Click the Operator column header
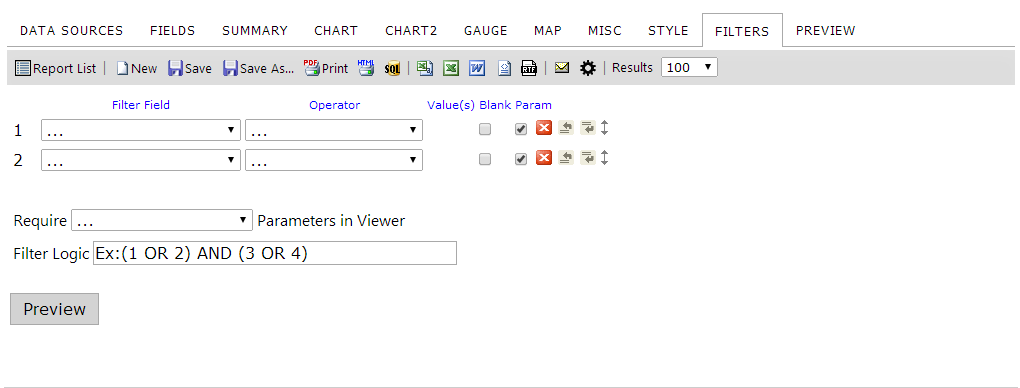Viewport: 1020px width, 388px height. click(334, 105)
